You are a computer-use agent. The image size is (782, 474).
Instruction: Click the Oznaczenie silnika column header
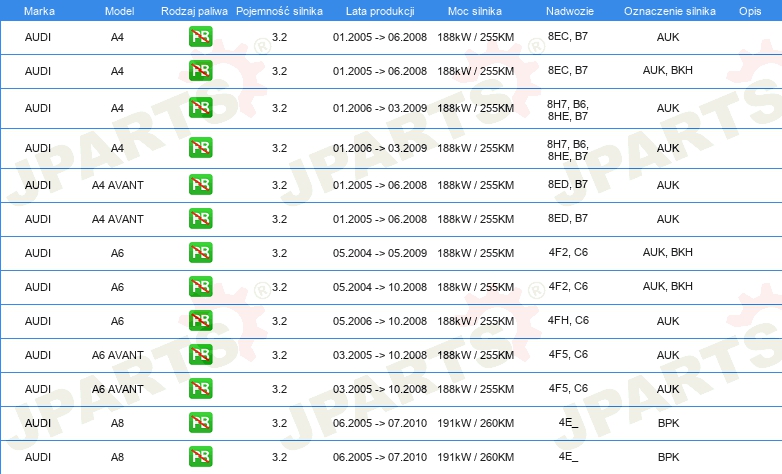coord(670,11)
